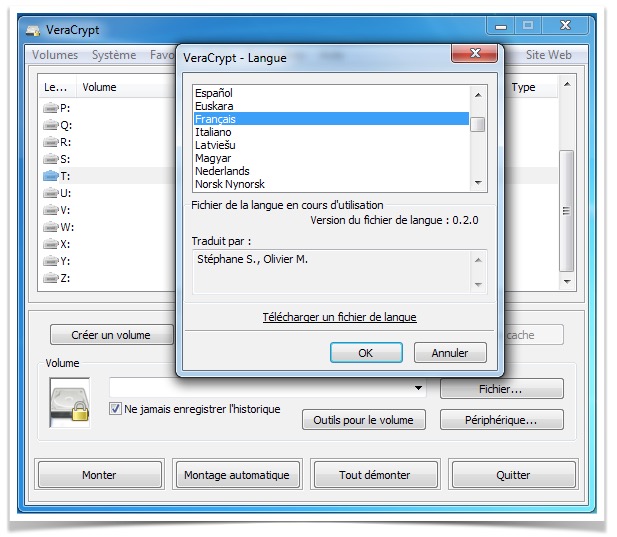Select the W: drive icon
The width and height of the screenshot is (617, 537).
[x=51, y=227]
